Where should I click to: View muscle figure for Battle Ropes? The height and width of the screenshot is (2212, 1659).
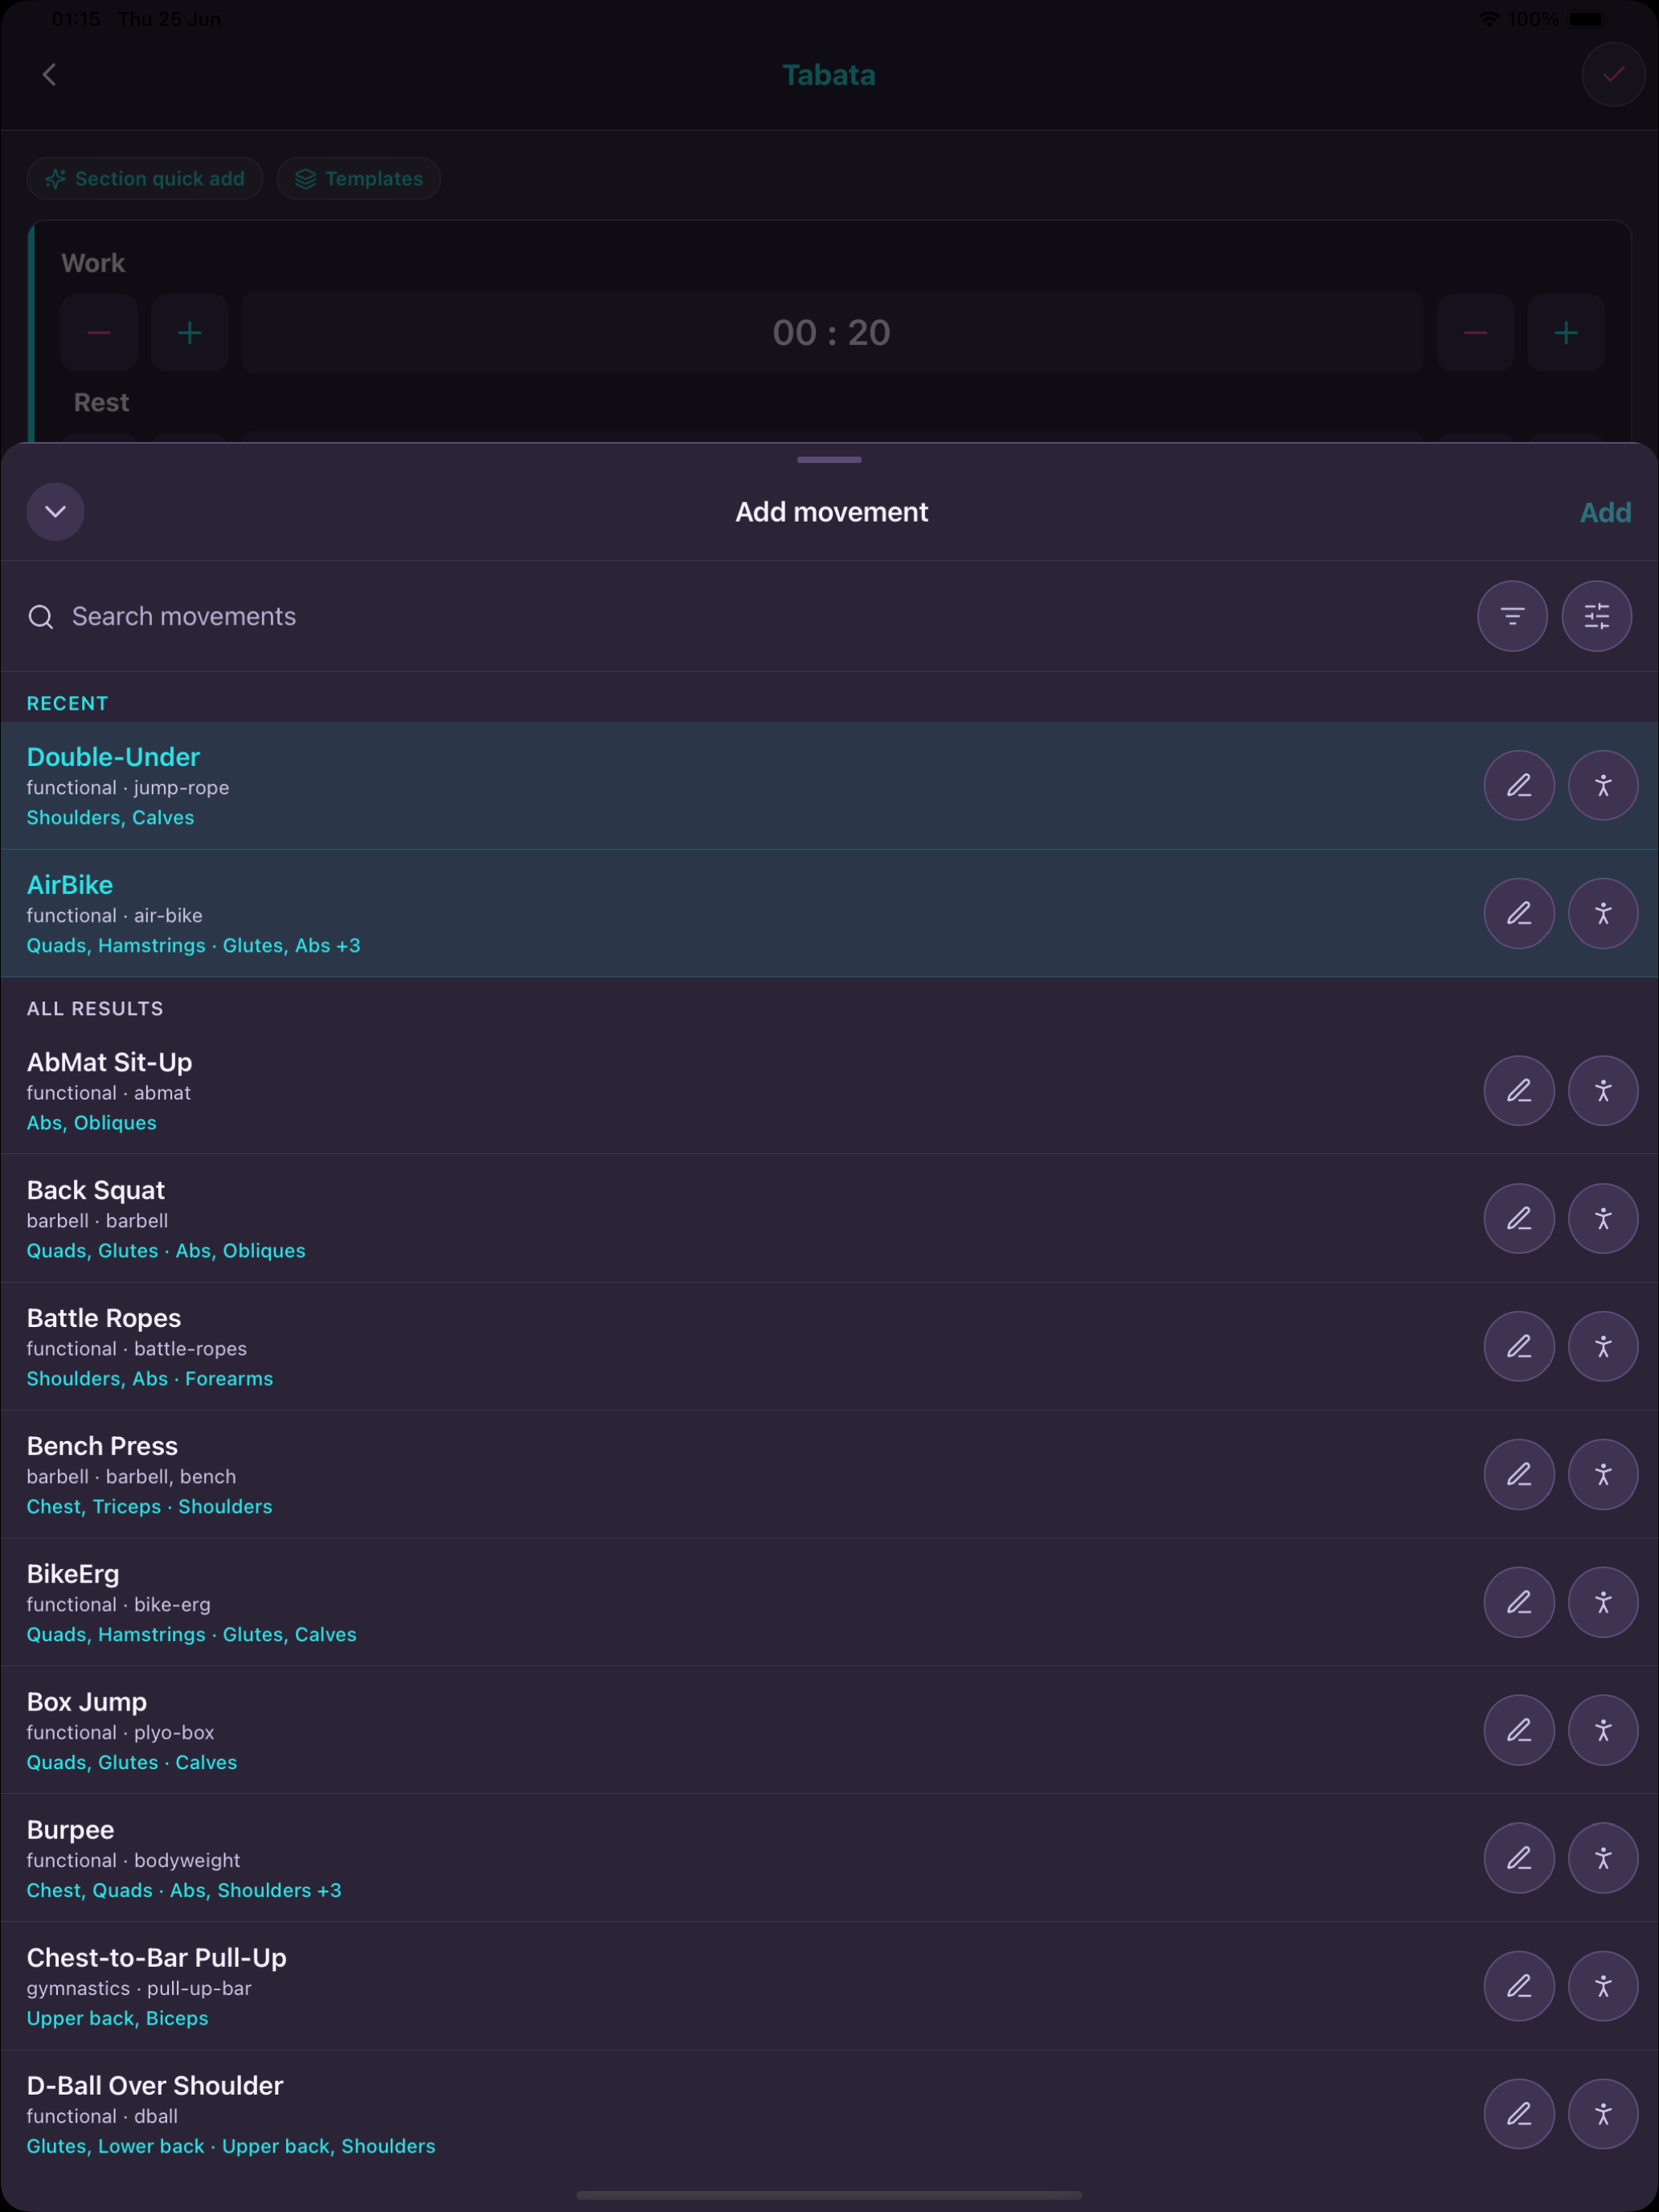tap(1603, 1347)
